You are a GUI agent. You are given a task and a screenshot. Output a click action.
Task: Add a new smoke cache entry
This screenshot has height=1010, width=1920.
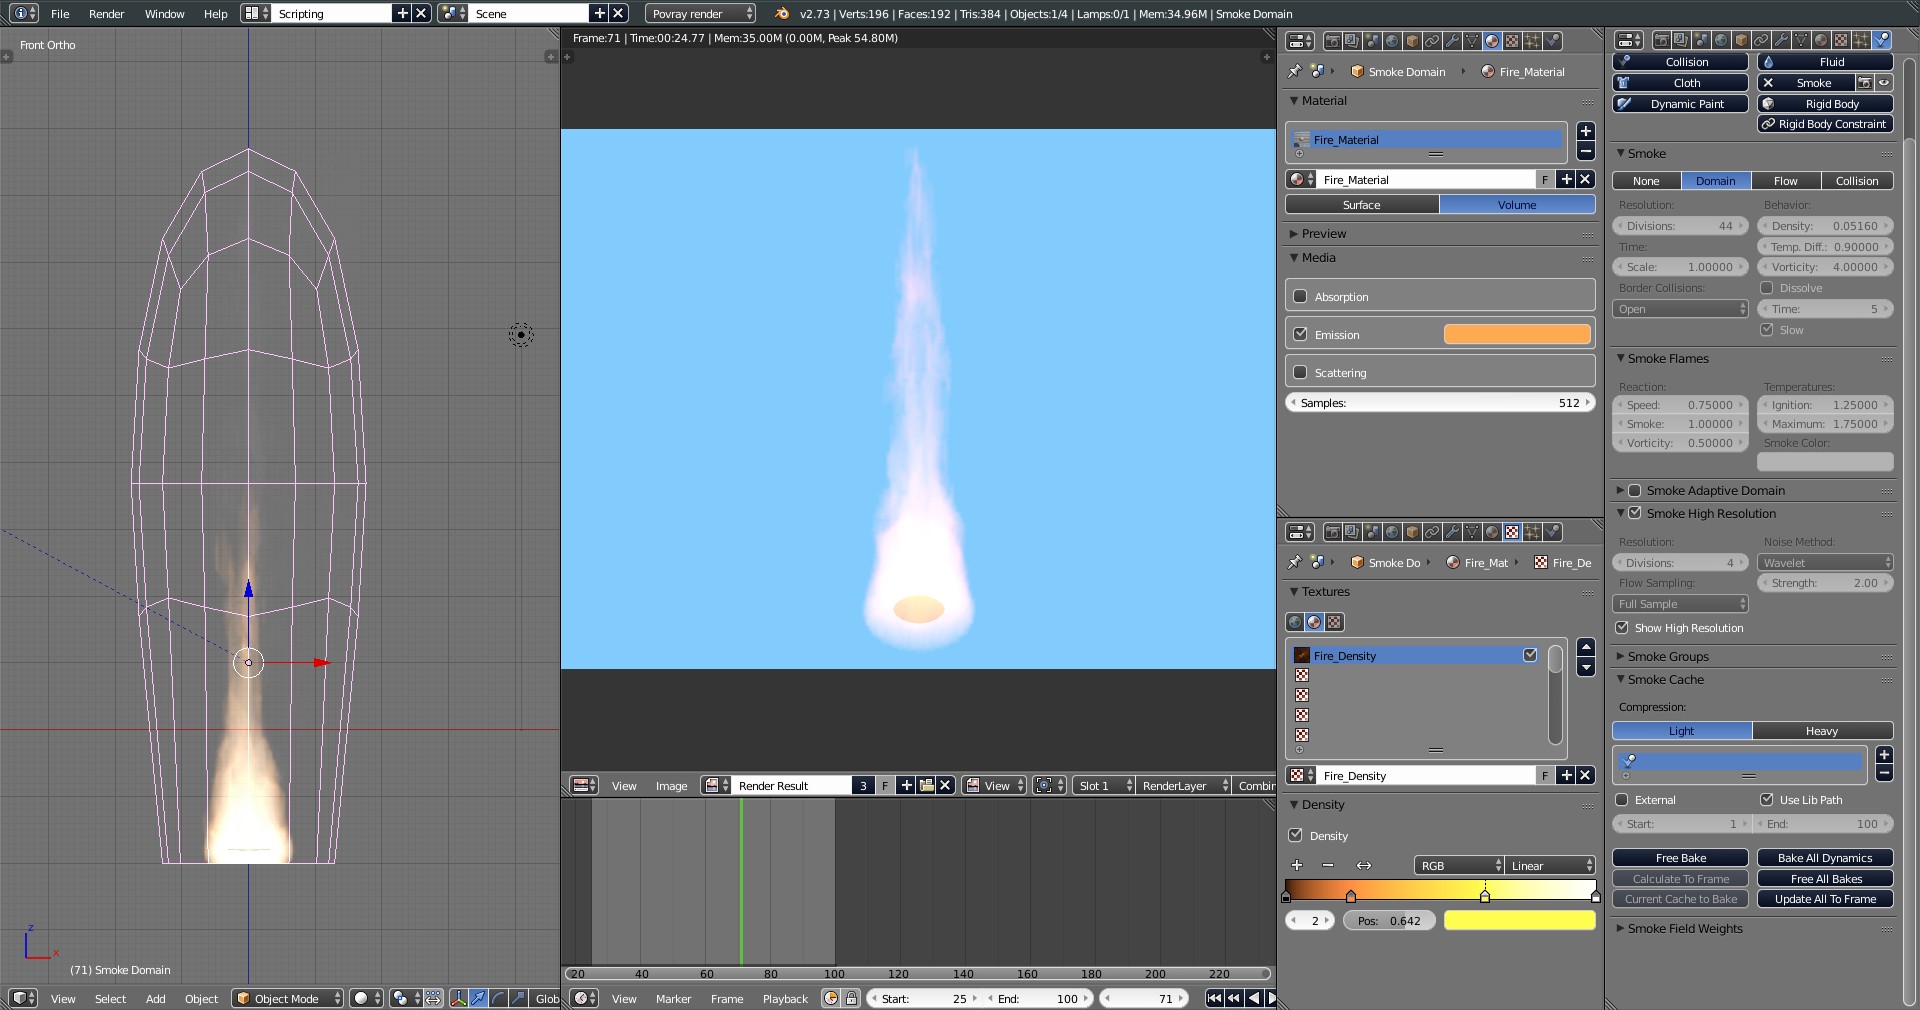(x=1884, y=755)
